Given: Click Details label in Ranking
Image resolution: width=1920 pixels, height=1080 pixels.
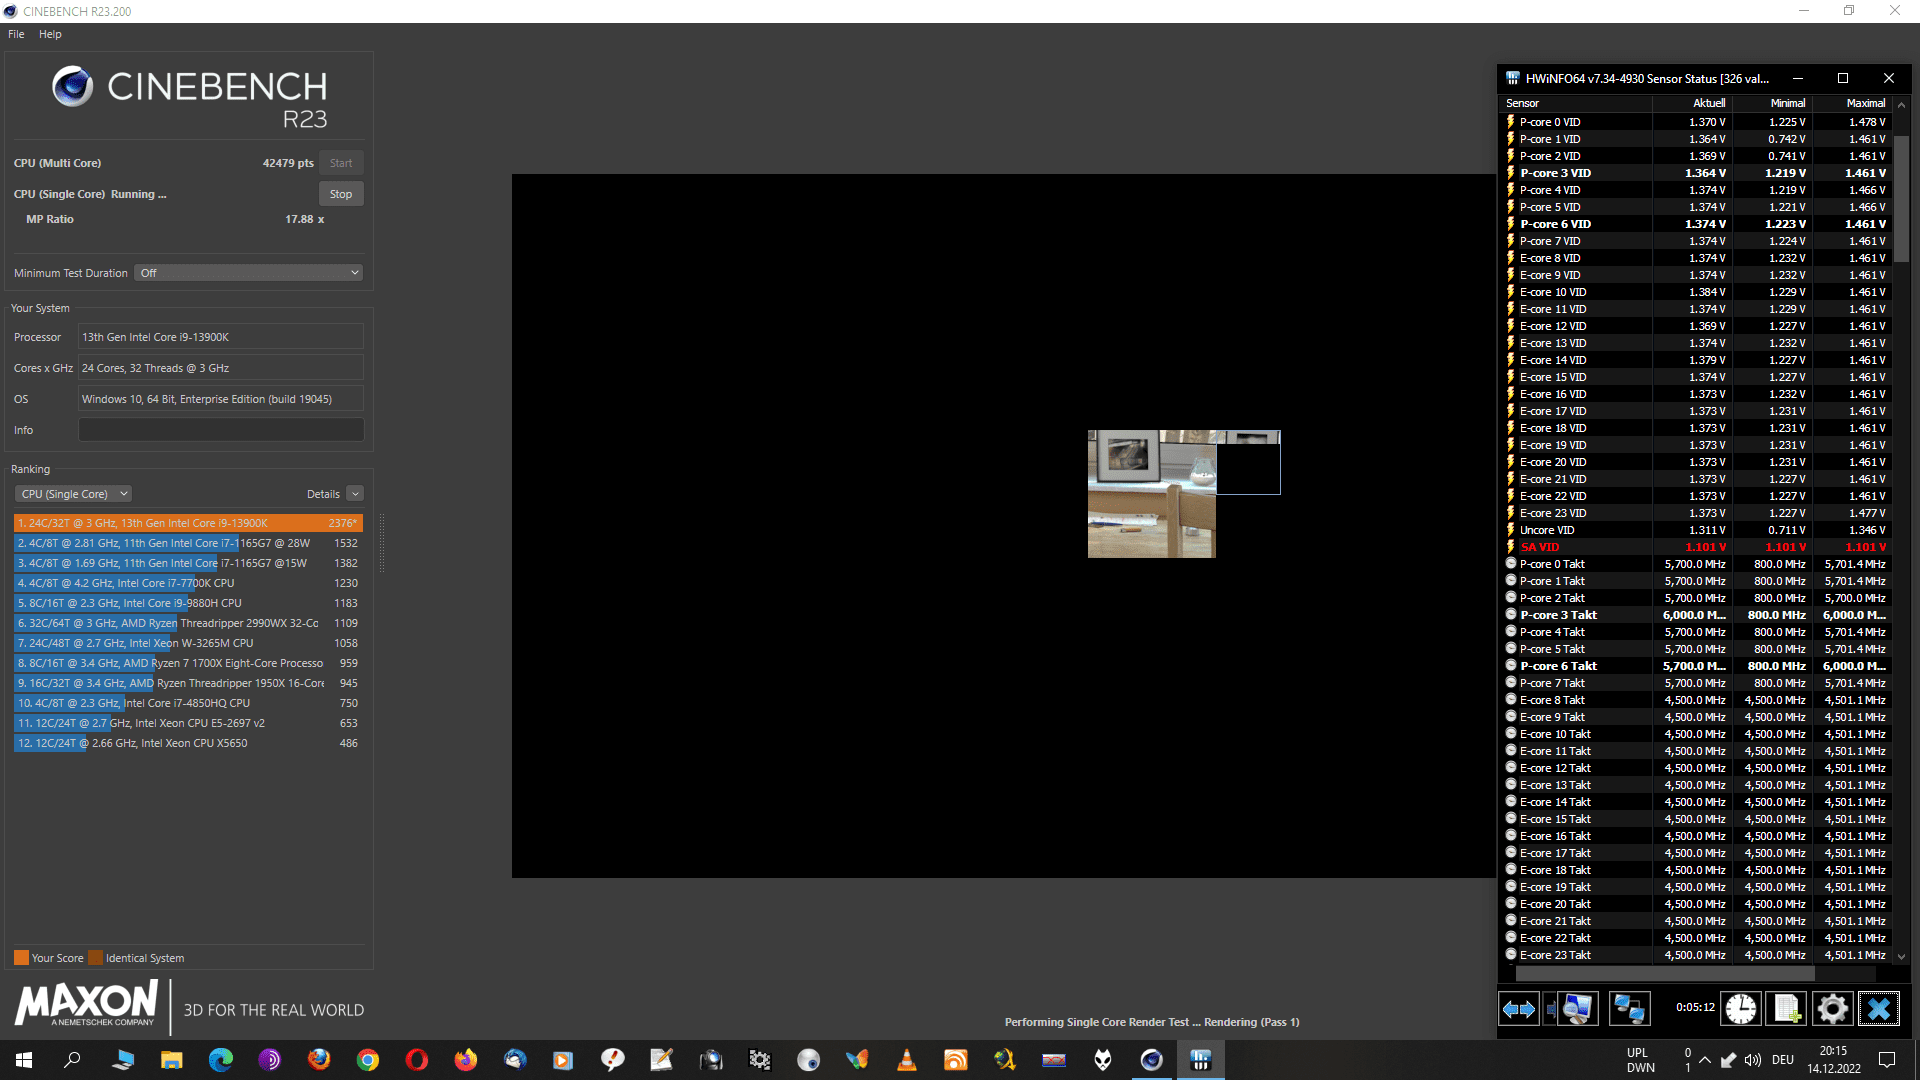Looking at the screenshot, I should coord(323,494).
